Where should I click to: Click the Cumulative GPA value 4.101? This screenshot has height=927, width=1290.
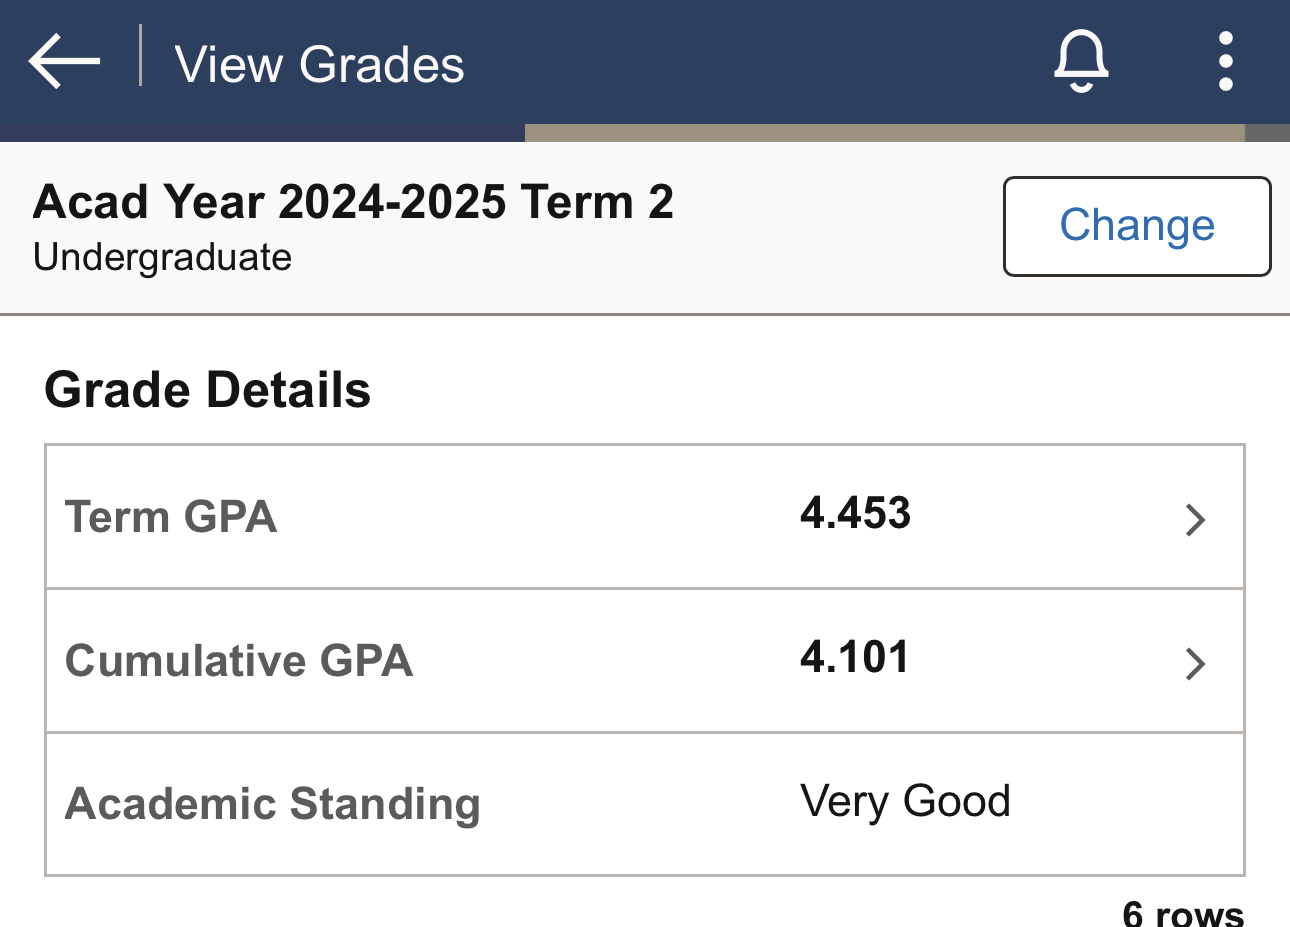[x=855, y=657]
